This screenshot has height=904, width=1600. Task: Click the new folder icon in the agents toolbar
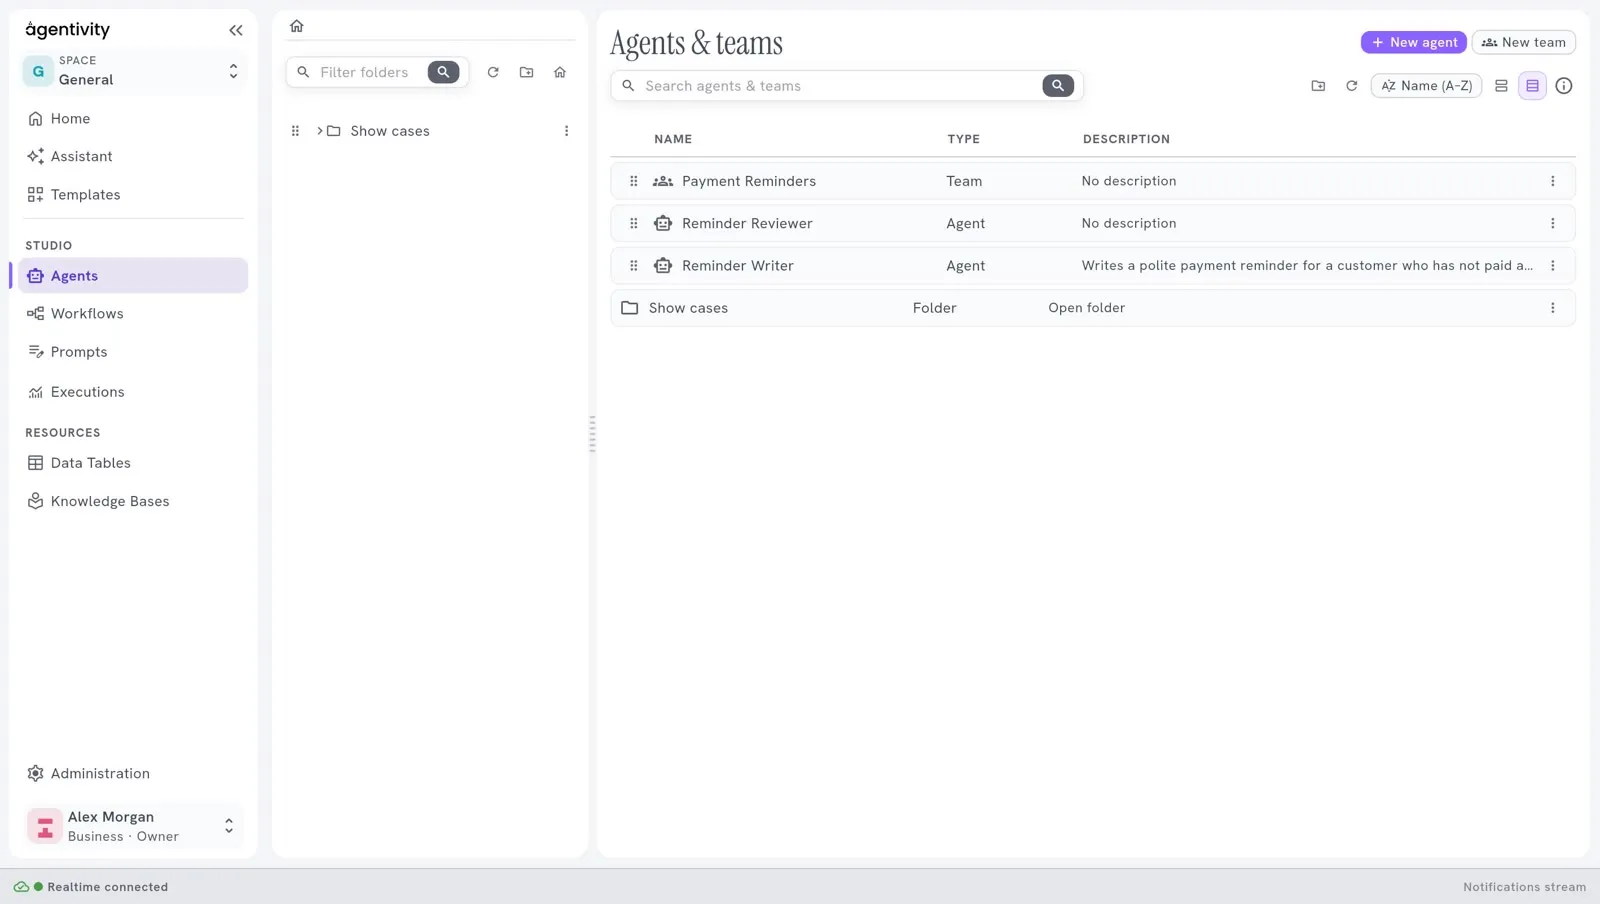pos(1318,86)
